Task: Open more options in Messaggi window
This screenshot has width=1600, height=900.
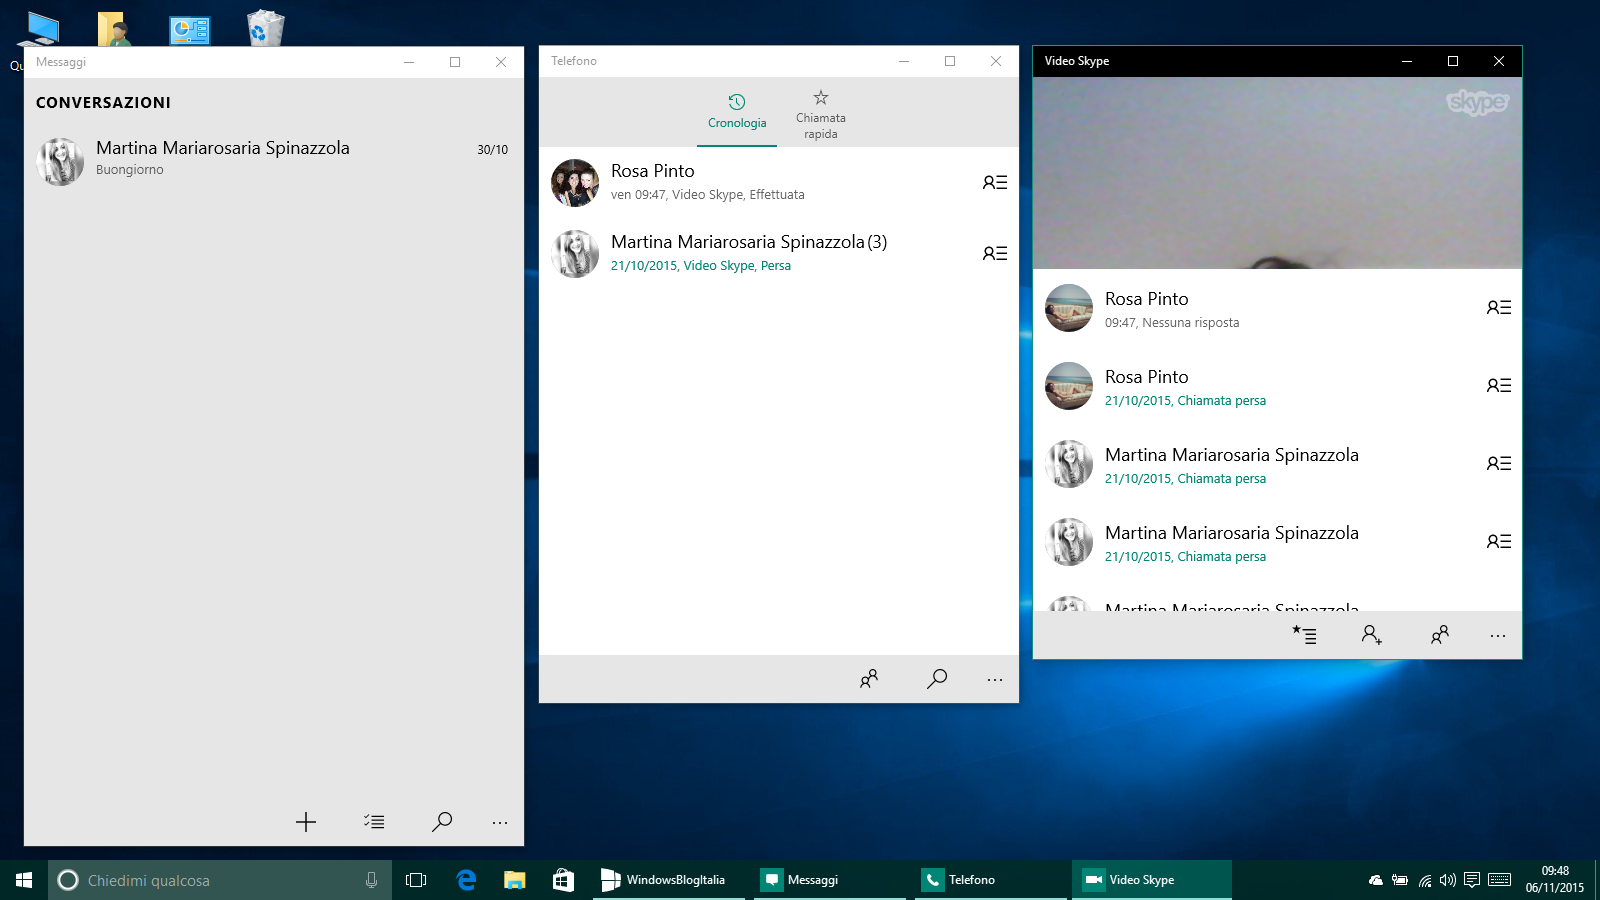Action: tap(500, 822)
